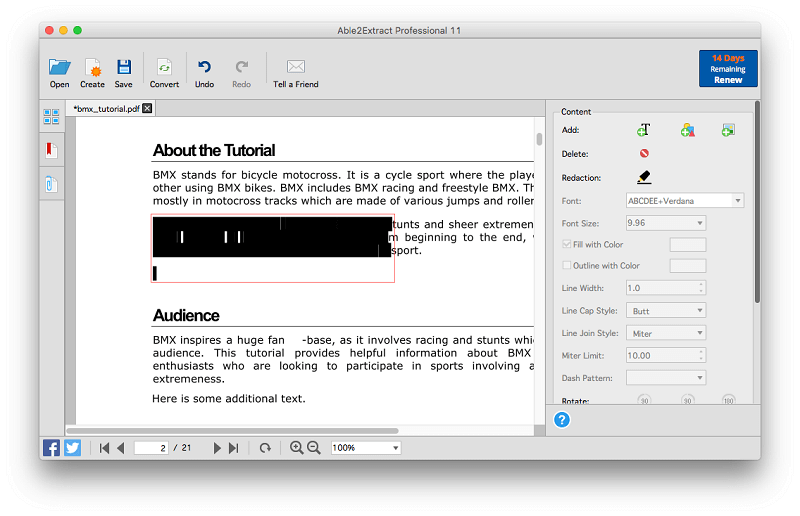Click the Audience heading
Screen dimensions: 800x516
[x=186, y=315]
